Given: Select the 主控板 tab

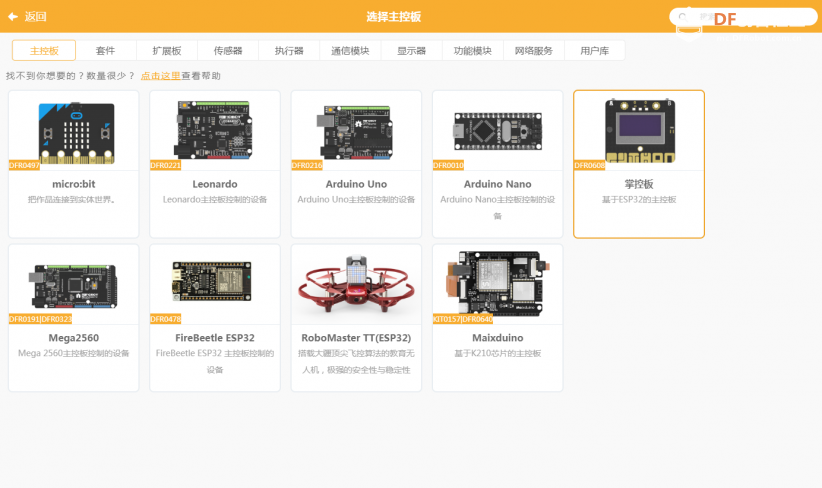Looking at the screenshot, I should [44, 50].
